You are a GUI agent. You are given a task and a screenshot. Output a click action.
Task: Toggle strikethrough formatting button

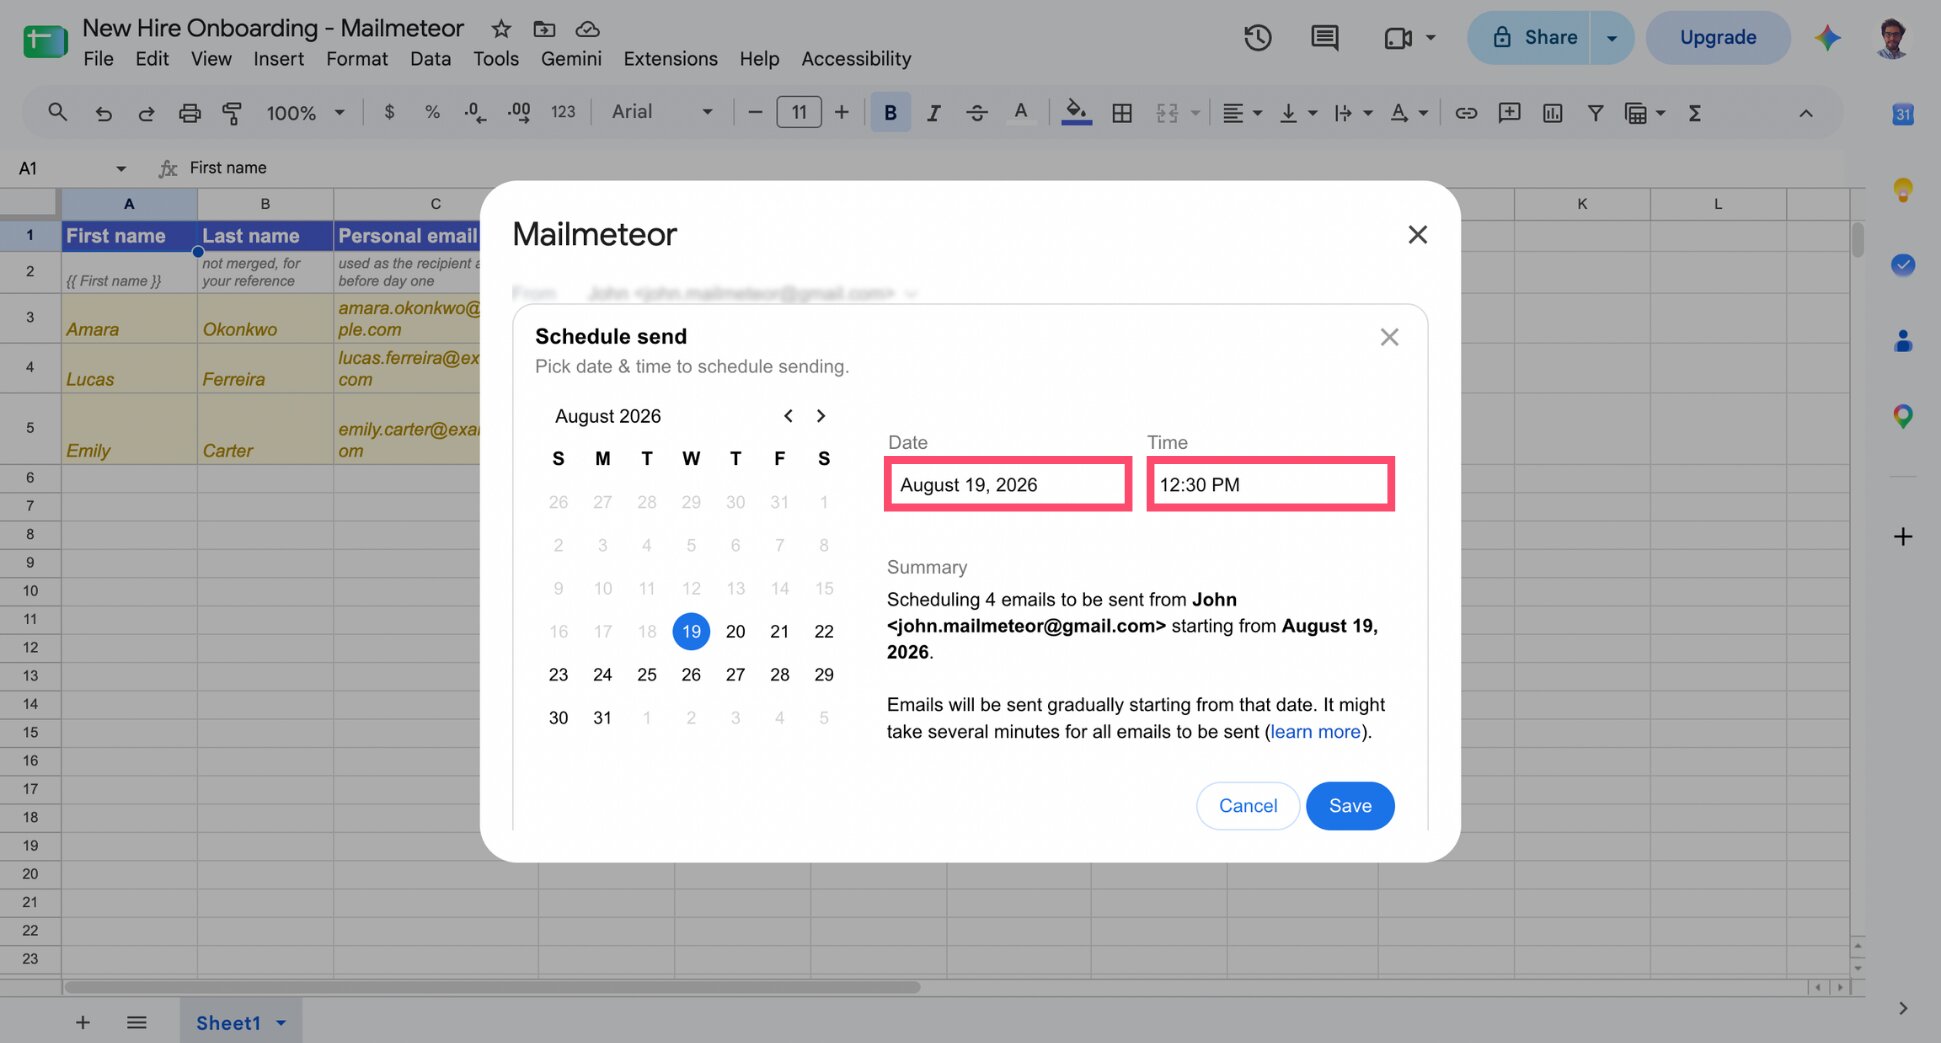[x=977, y=113]
